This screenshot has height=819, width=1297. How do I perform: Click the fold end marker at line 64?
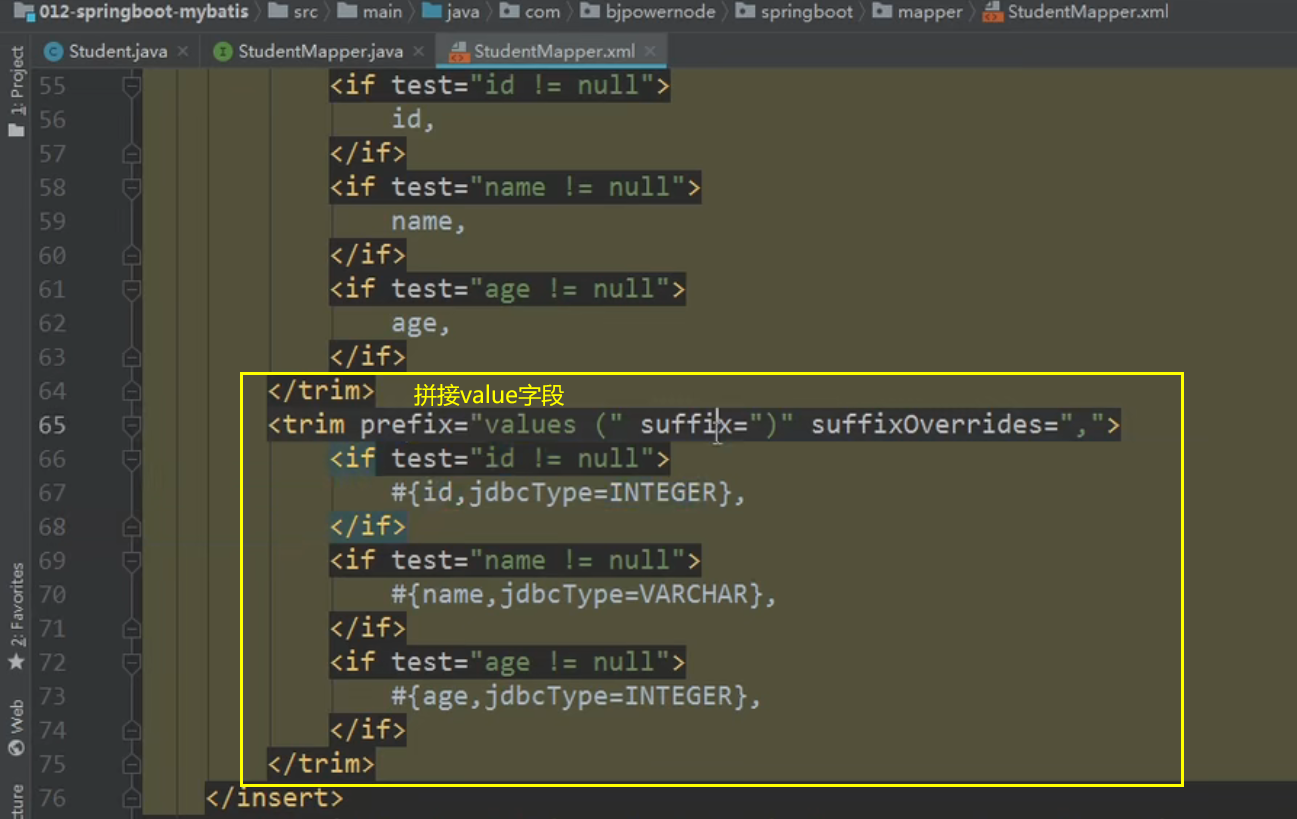point(131,391)
